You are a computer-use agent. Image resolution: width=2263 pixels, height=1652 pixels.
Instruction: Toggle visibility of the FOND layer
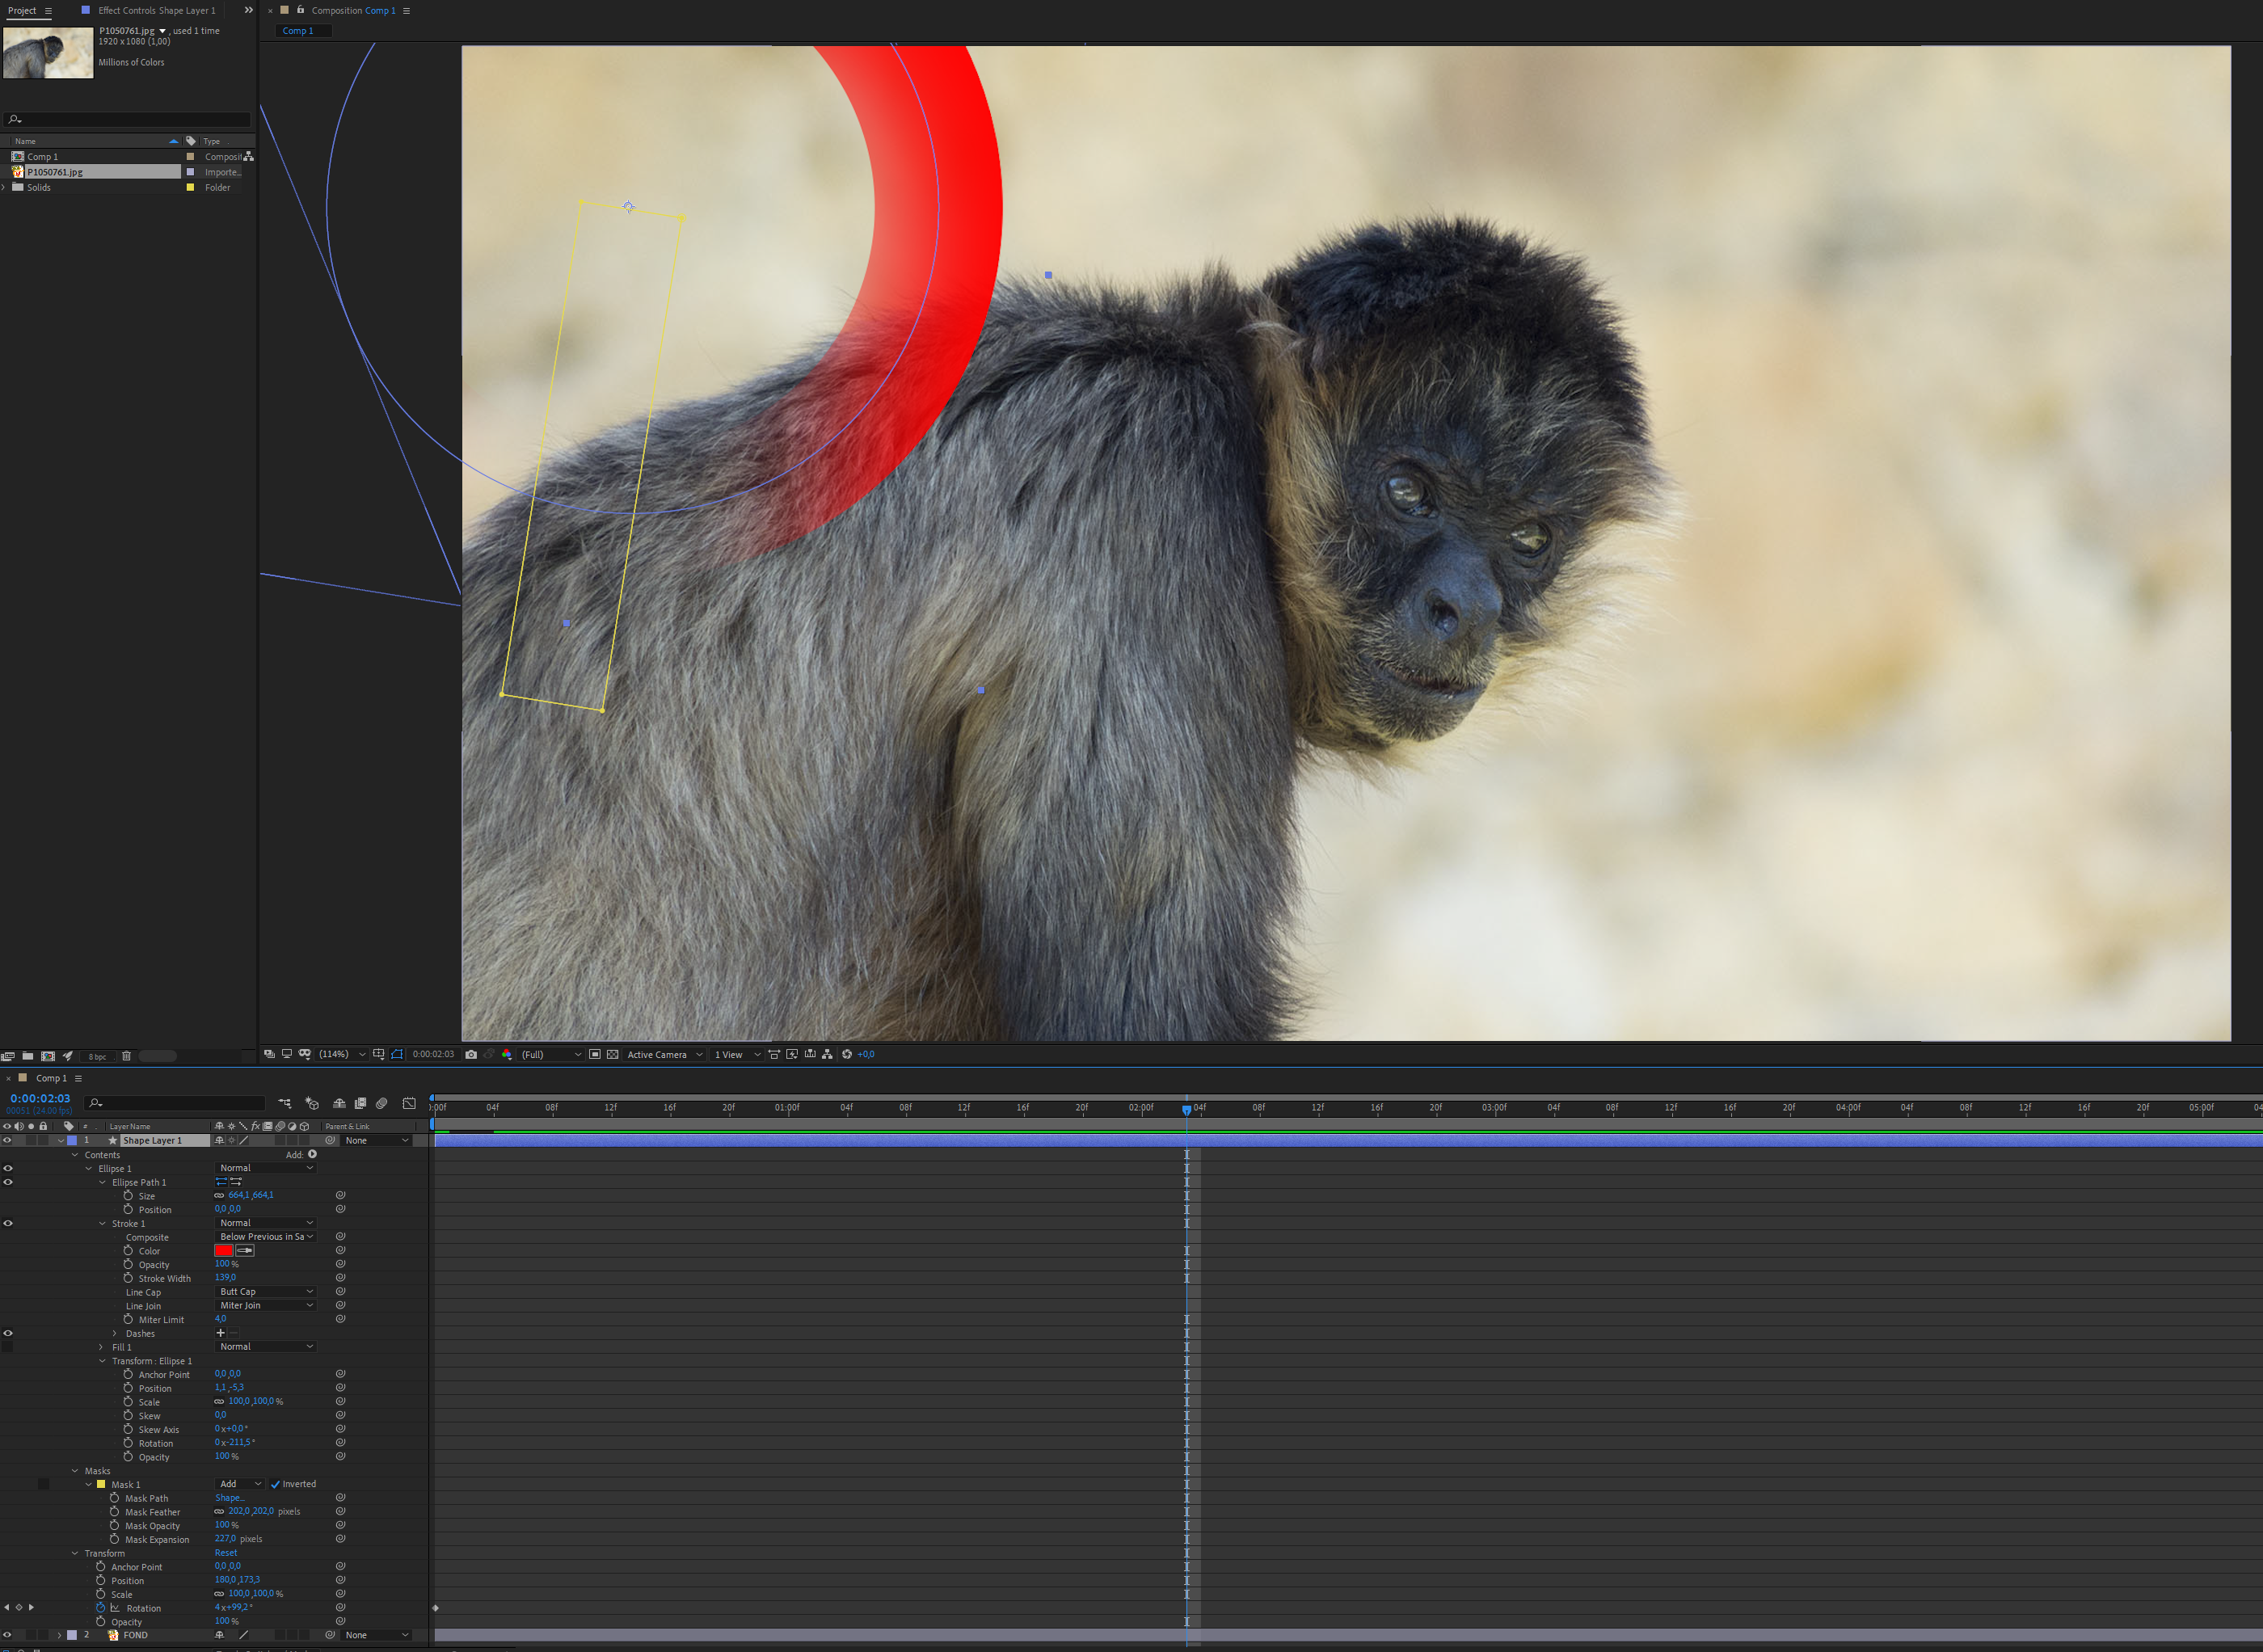(x=8, y=1635)
